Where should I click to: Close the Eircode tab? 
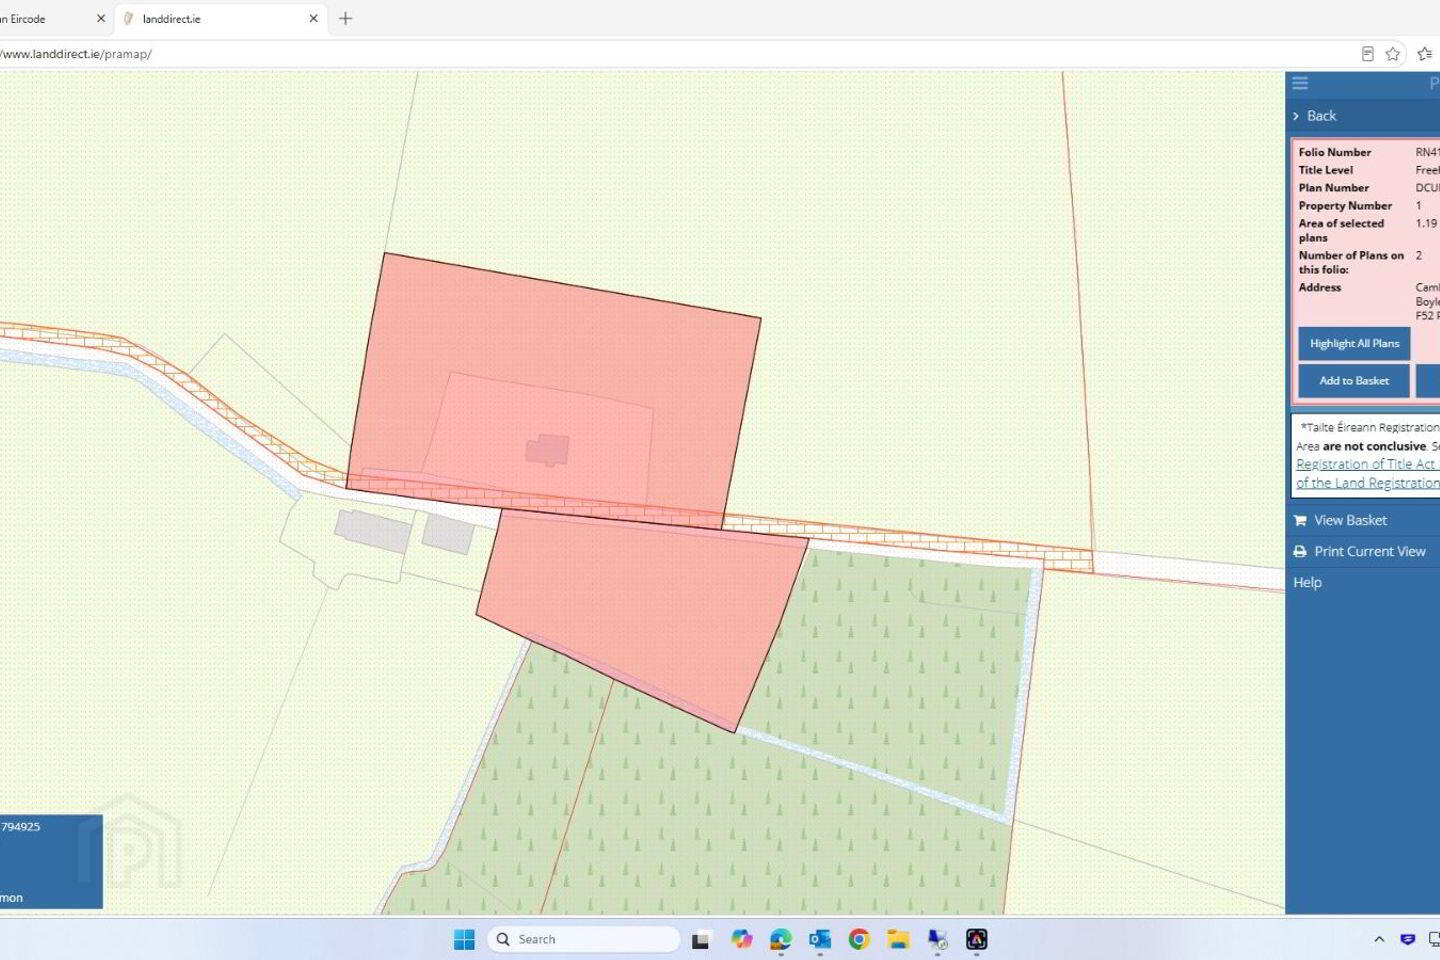pos(101,19)
